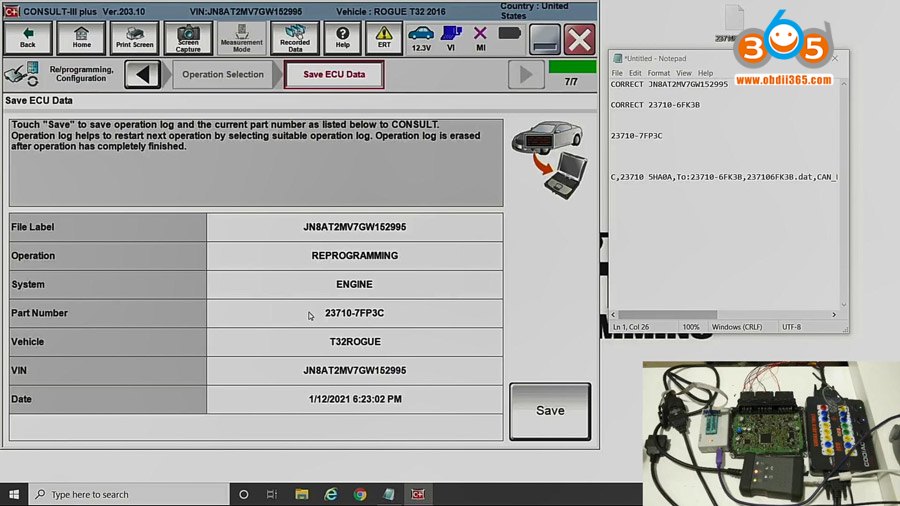Viewport: 900px width, 506px height.
Task: Go to previous step with left arrow
Action: coord(142,75)
